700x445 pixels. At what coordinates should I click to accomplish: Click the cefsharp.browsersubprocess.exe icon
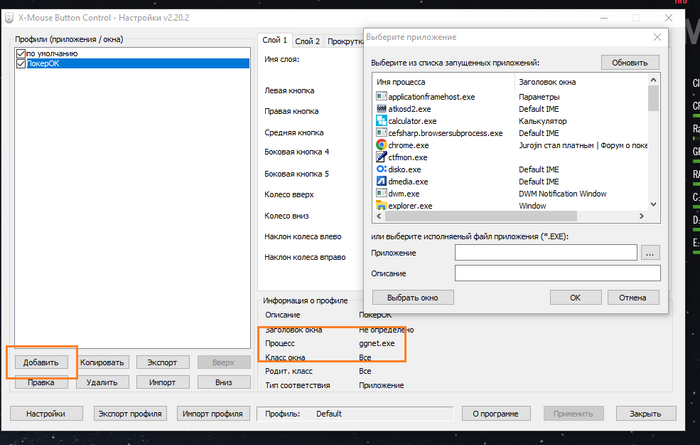(381, 133)
